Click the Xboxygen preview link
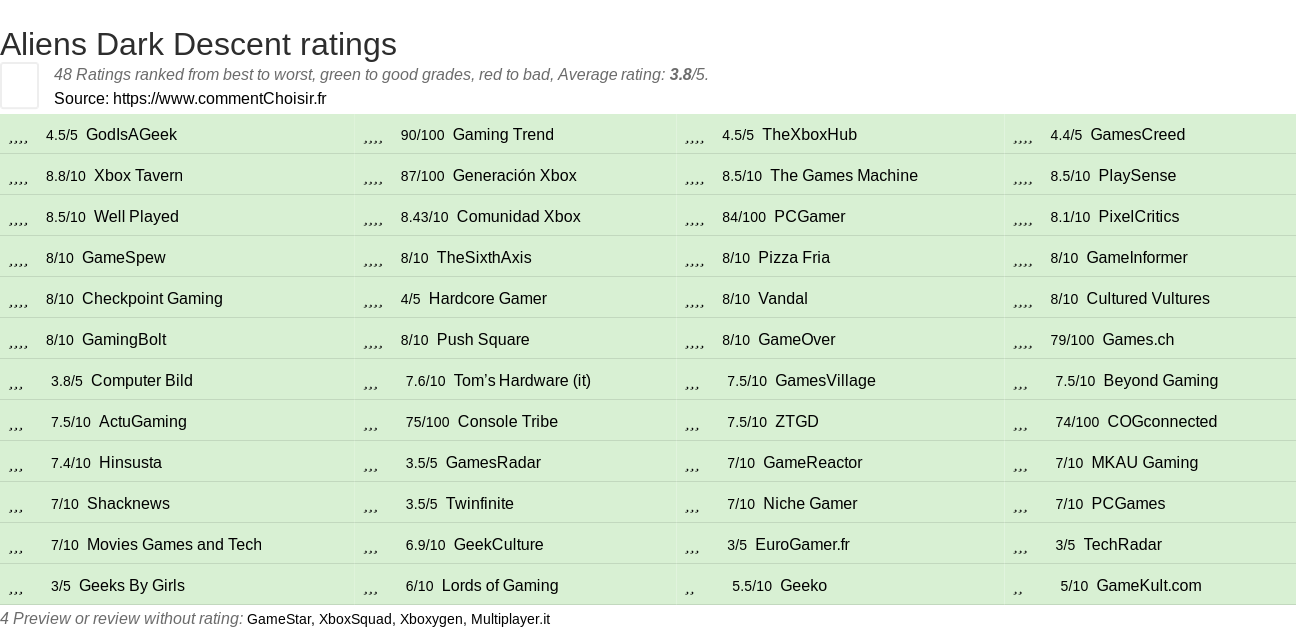 (x=431, y=619)
